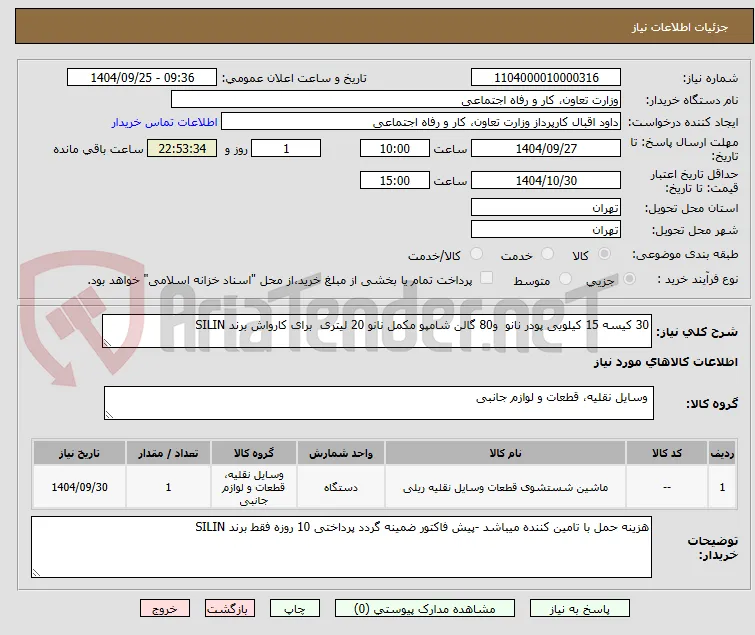The image size is (755, 635).
Task: Click the deadline time field 10:00
Action: point(395,148)
